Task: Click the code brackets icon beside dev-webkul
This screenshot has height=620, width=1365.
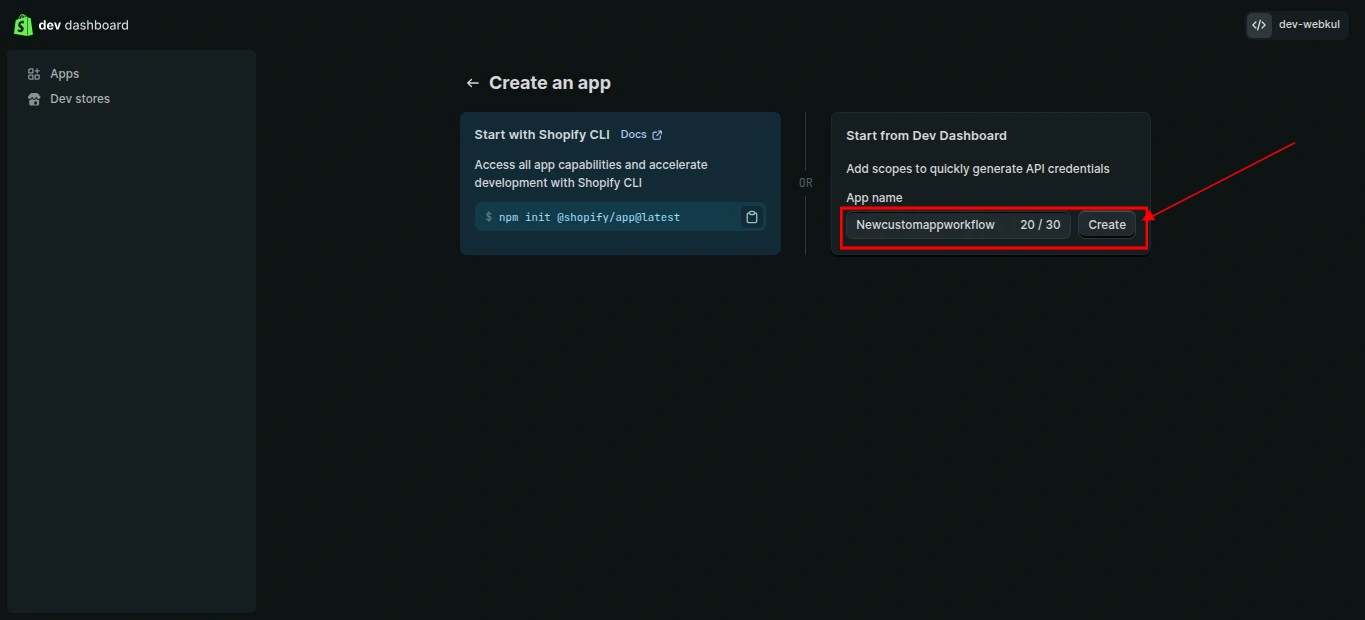Action: (x=1259, y=25)
